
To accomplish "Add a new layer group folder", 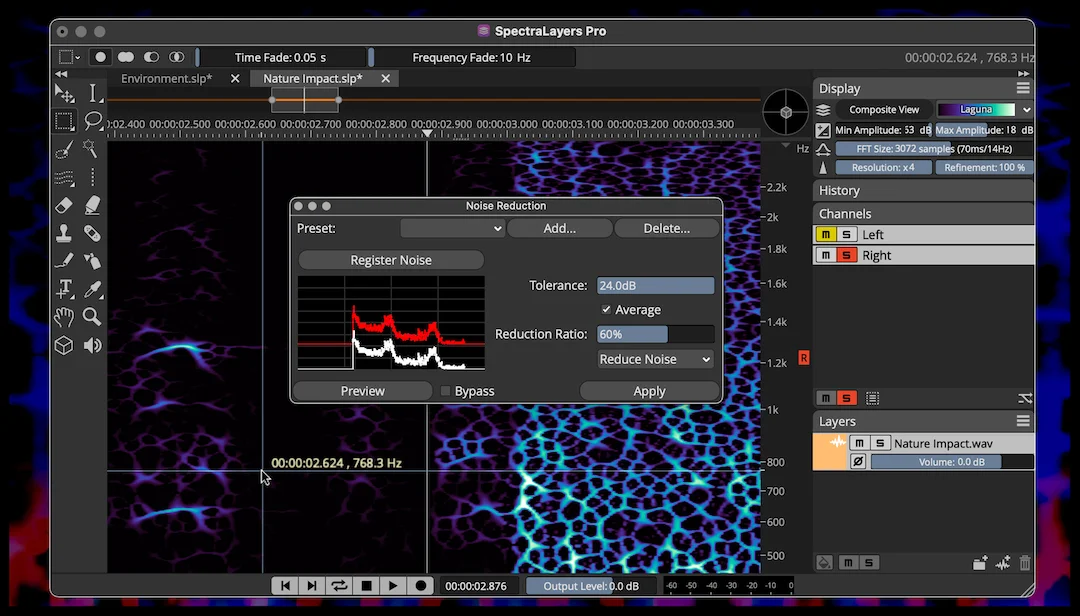I will 980,563.
